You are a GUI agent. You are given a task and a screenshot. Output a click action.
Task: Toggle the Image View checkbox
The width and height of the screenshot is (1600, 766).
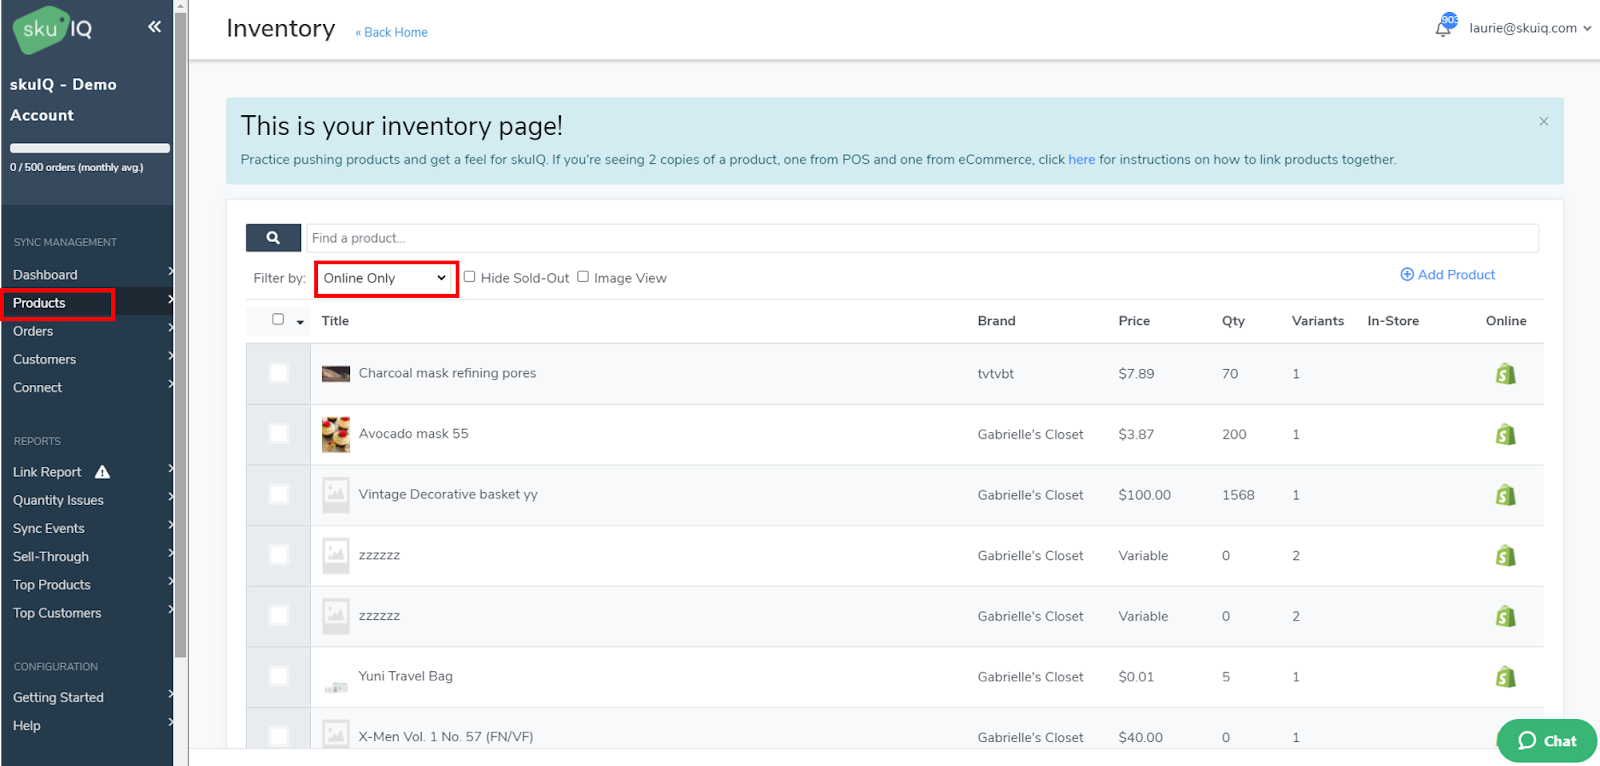tap(583, 277)
